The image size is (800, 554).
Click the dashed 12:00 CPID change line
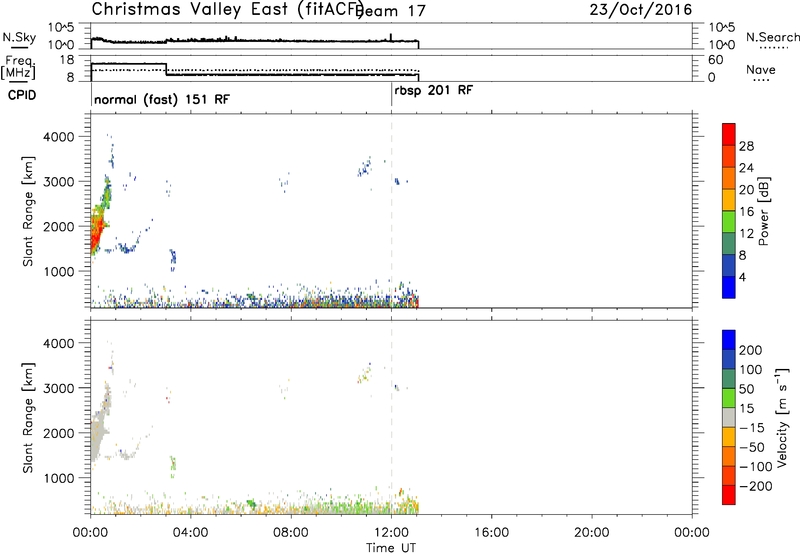pos(391,209)
